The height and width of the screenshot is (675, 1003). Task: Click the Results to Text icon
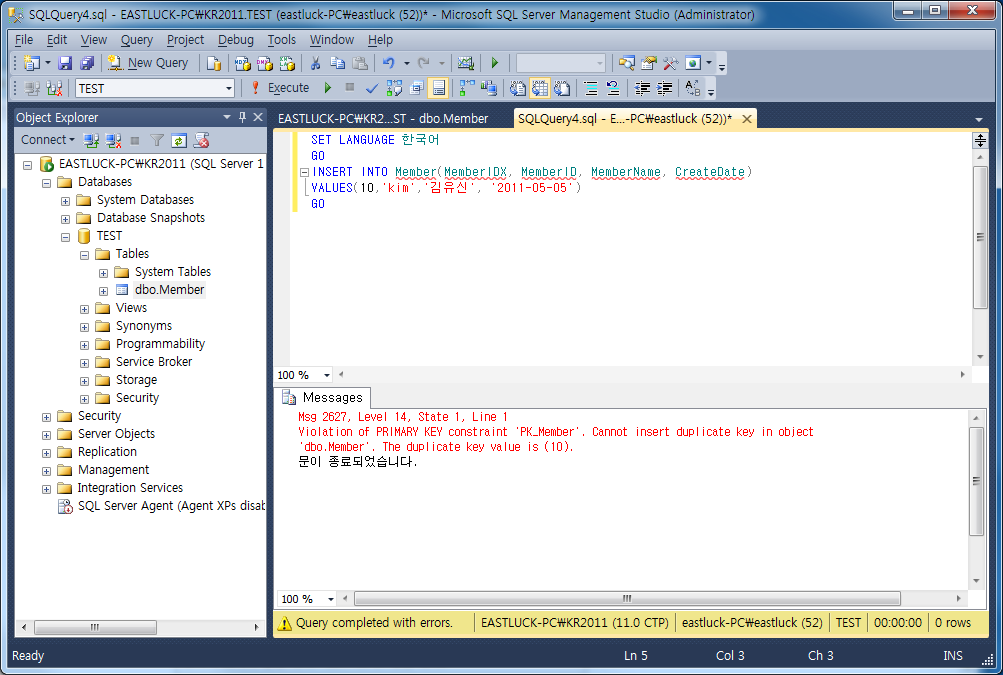(517, 88)
